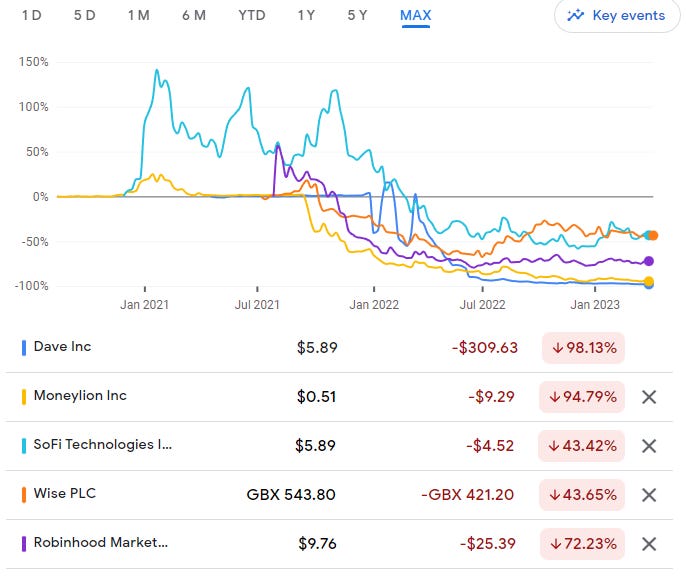Click the Jul 2021 axis label
686x578 pixels.
257,305
